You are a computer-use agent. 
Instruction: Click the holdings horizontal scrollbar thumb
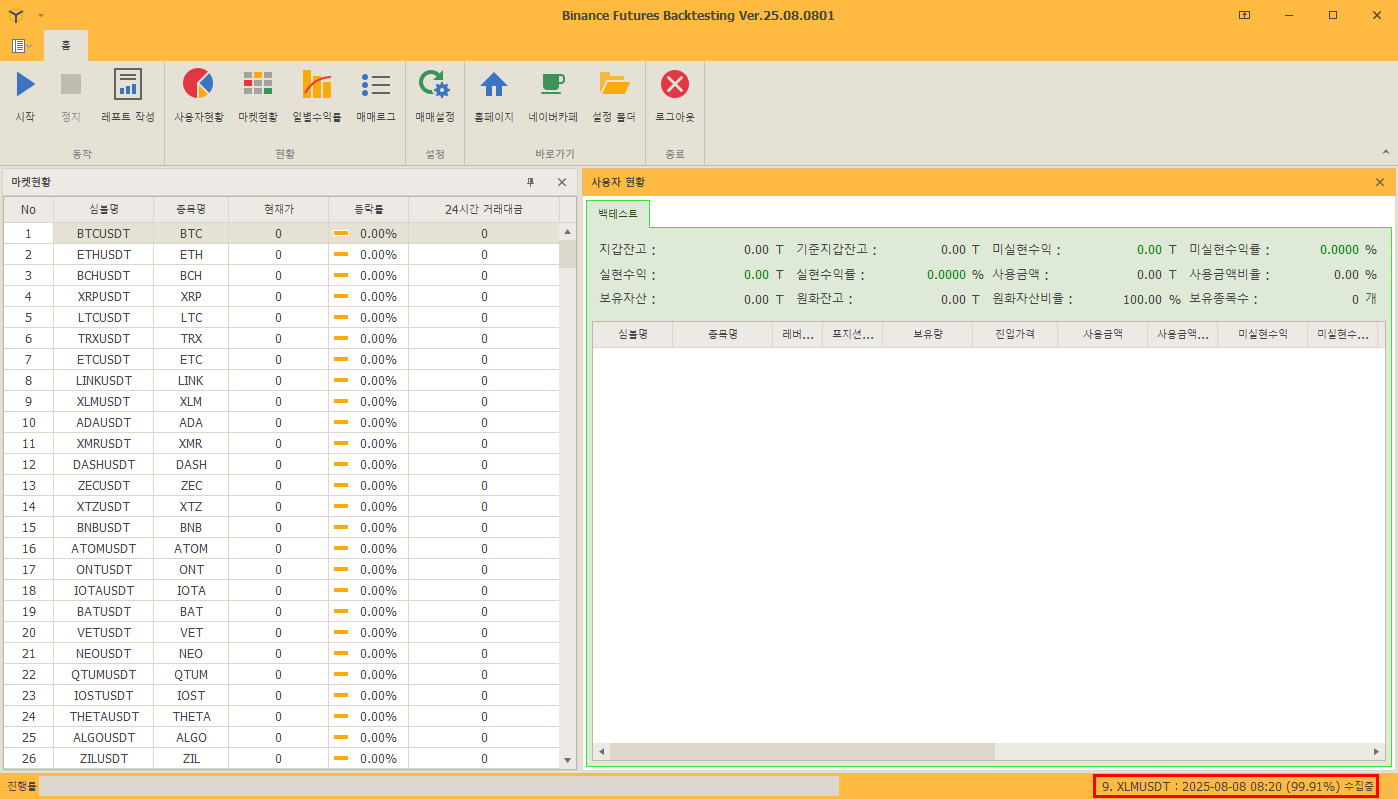802,751
